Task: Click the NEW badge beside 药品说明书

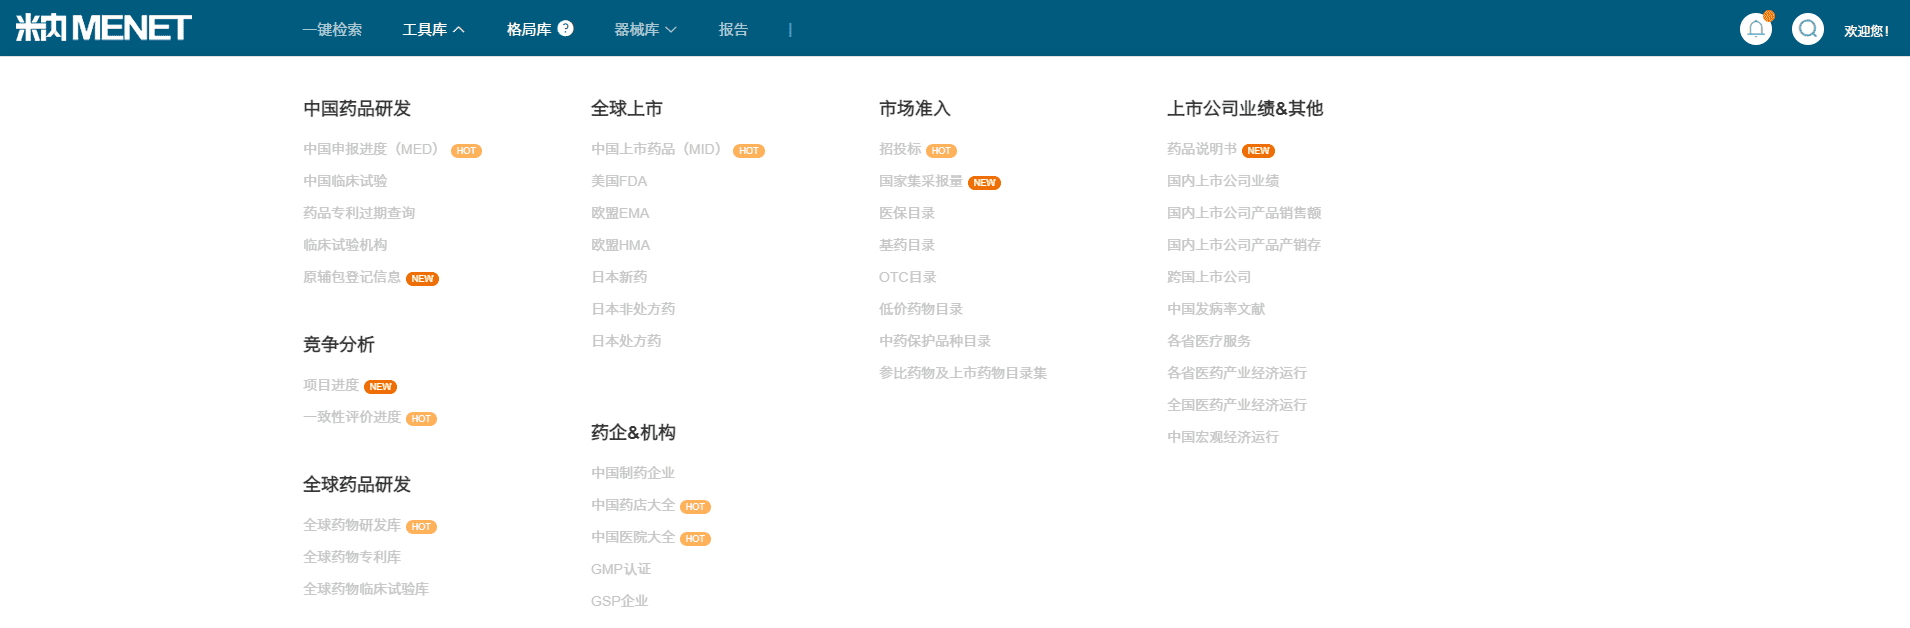Action: [x=1258, y=151]
